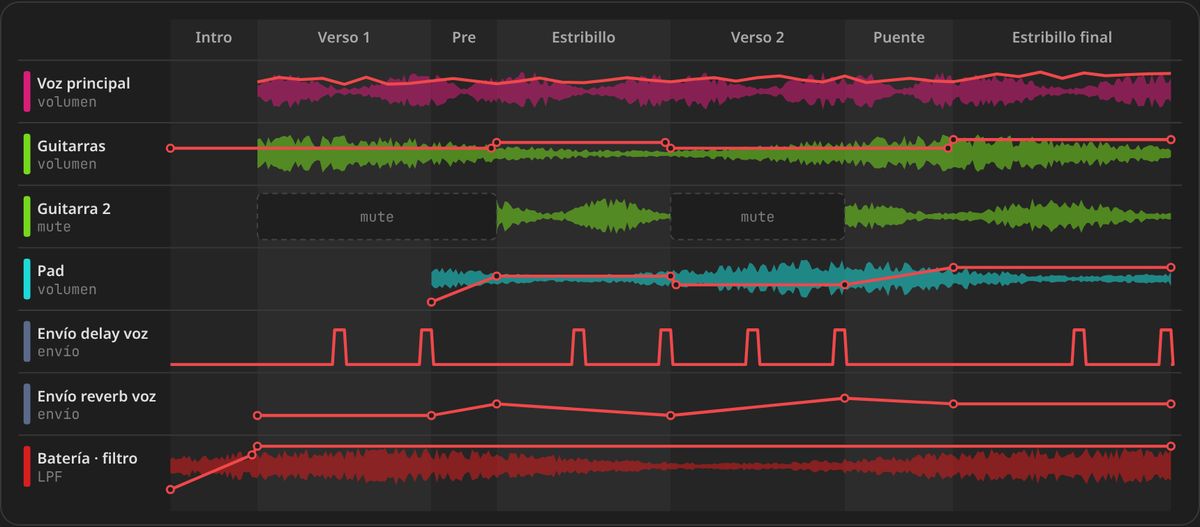Click the Batería · filtro red color strip
This screenshot has height=527, width=1200.
pyautogui.click(x=27, y=466)
